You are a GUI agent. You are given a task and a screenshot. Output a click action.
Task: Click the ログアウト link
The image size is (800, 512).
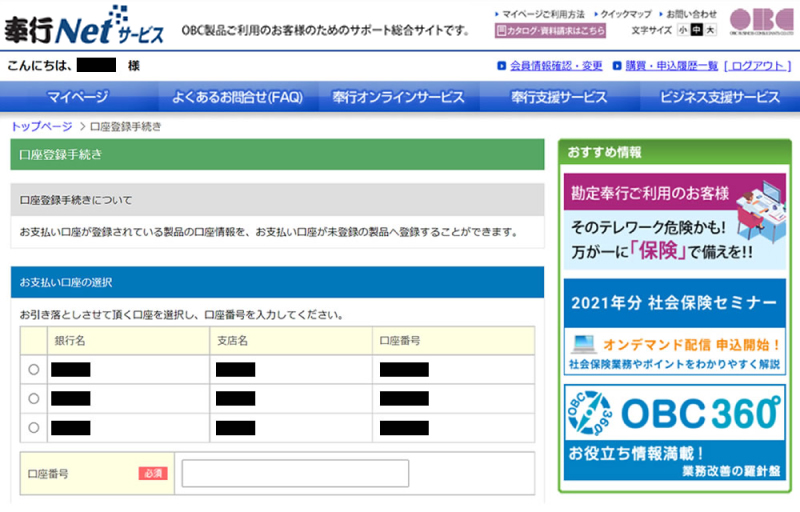[758, 66]
